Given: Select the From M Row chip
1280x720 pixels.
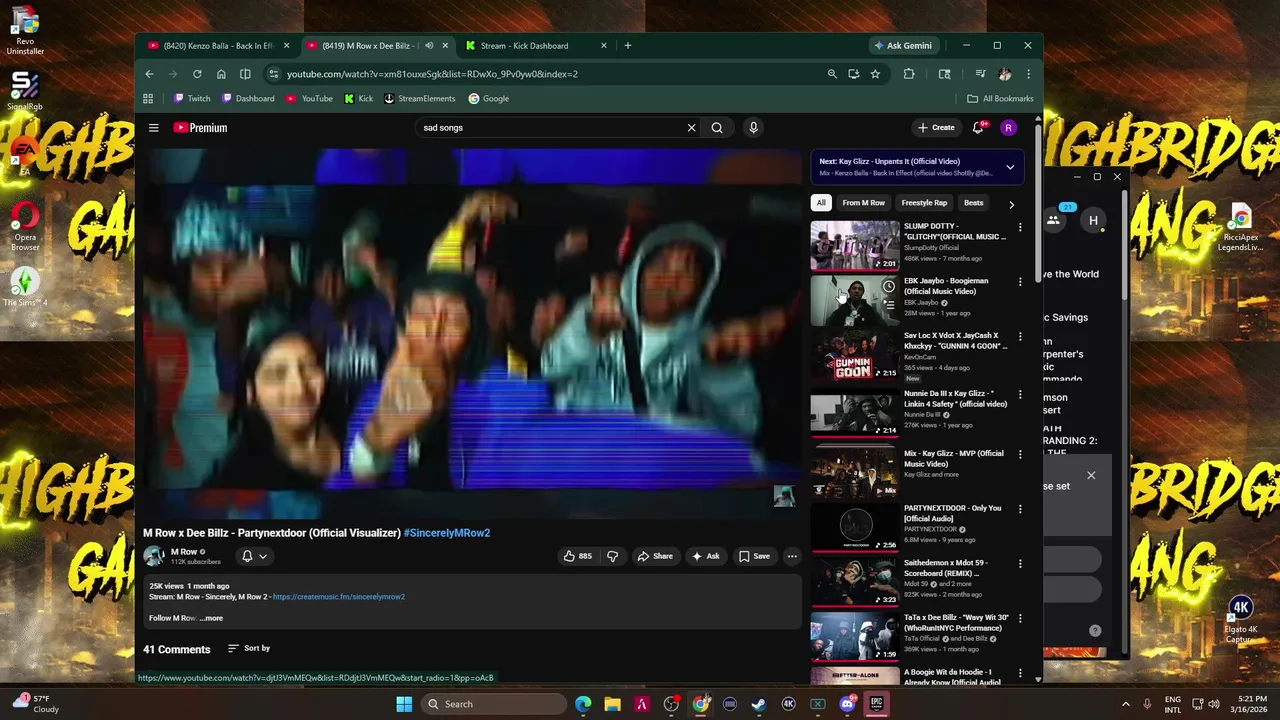Looking at the screenshot, I should click(864, 203).
